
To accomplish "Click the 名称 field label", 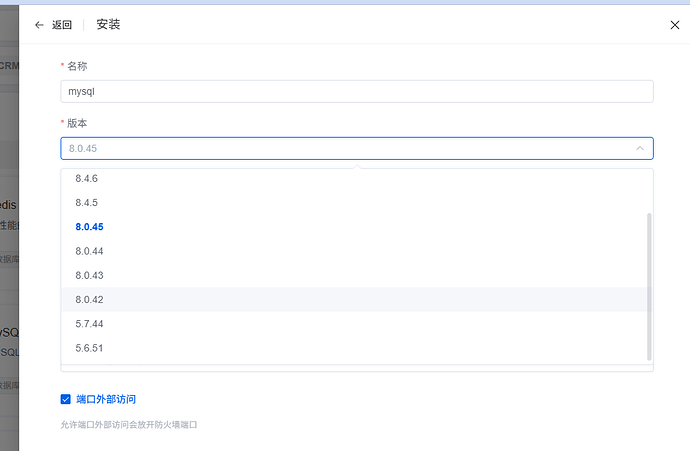I will pyautogui.click(x=77, y=66).
